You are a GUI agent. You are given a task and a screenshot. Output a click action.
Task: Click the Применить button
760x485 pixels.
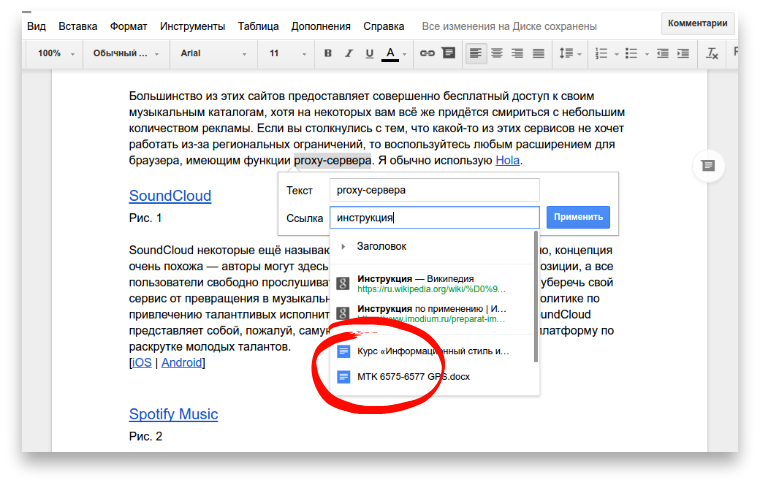578,217
